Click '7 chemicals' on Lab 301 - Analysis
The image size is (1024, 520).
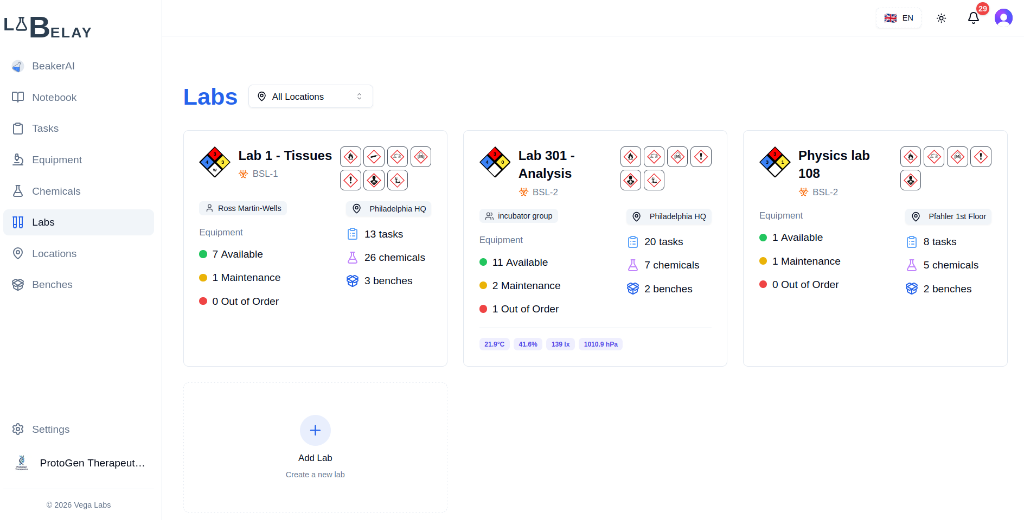671,265
